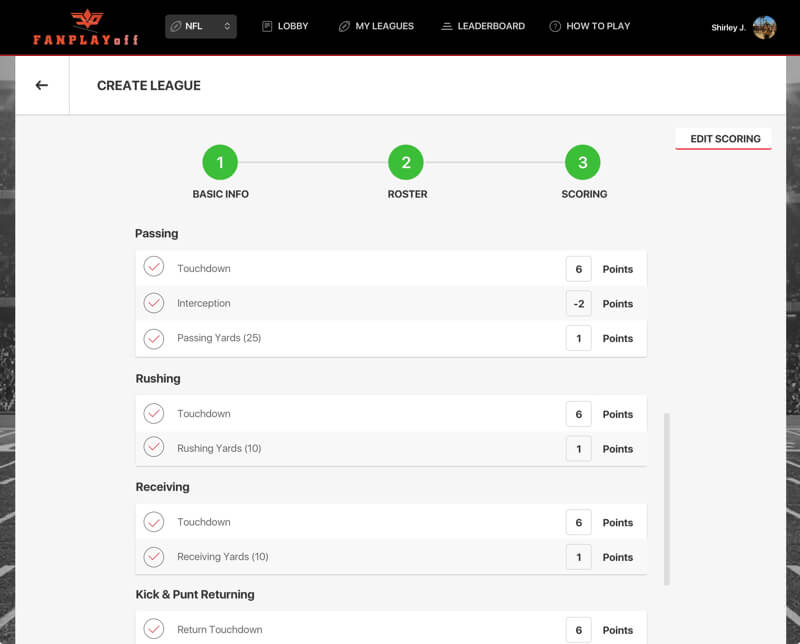Go to step 2 circle
The image size is (800, 644).
click(406, 162)
